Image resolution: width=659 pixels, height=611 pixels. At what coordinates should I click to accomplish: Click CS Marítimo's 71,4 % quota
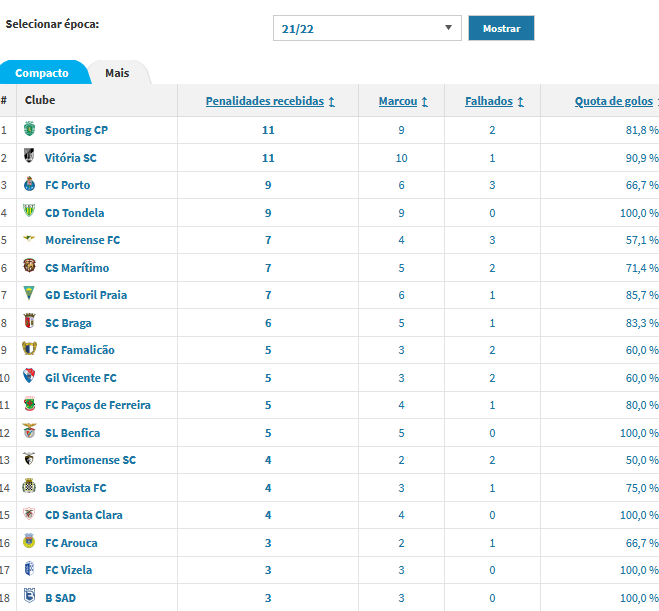[642, 268]
